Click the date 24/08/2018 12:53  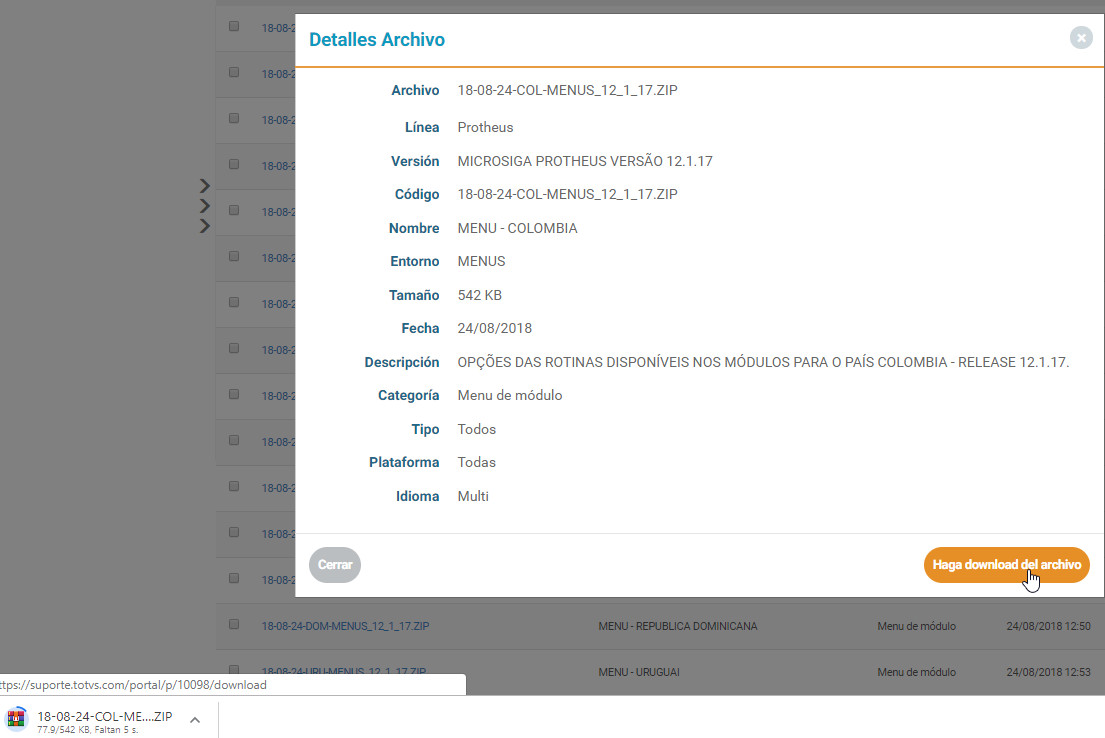[x=1048, y=672]
